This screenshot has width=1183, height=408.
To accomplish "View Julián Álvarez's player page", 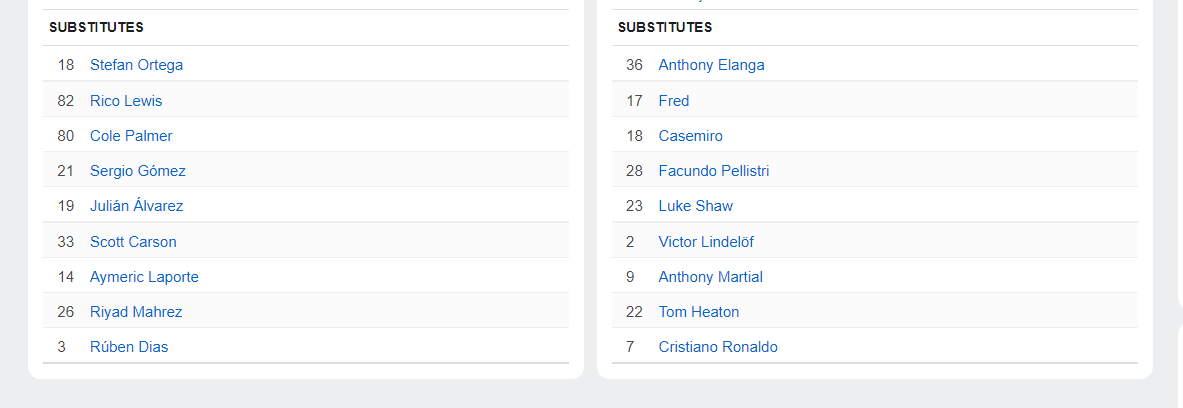I will (136, 206).
